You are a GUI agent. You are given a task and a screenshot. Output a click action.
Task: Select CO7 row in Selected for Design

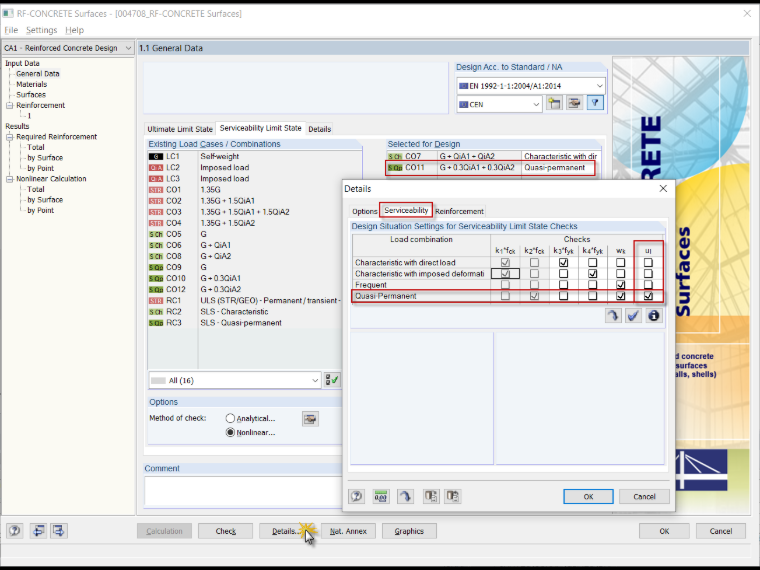(x=493, y=157)
